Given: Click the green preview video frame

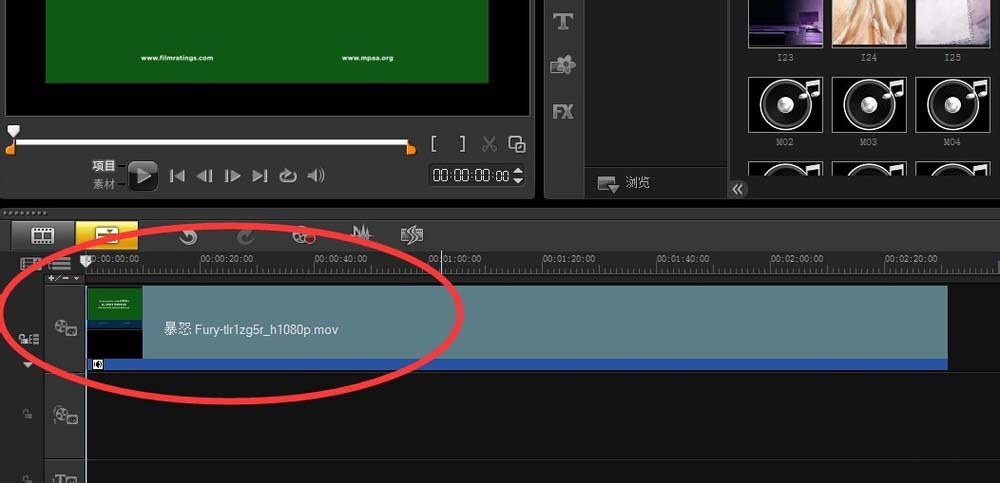Looking at the screenshot, I should point(267,41).
